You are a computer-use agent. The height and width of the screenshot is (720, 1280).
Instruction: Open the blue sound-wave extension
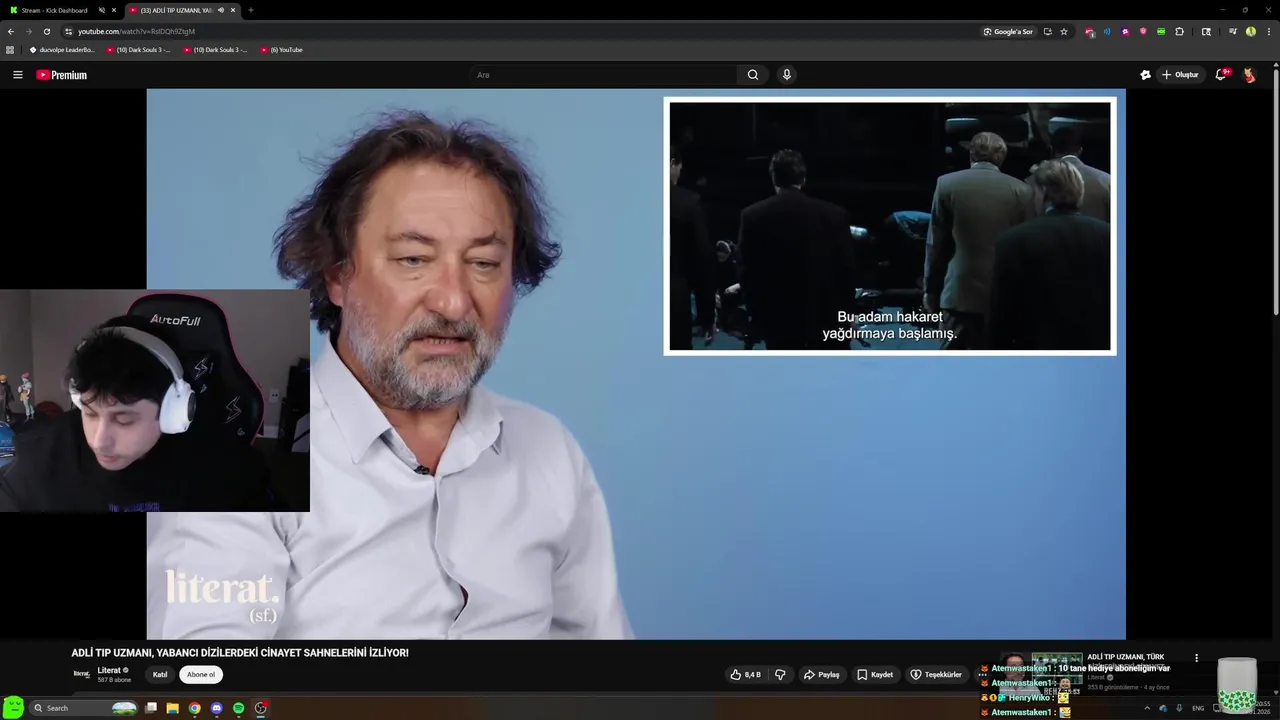[1107, 31]
